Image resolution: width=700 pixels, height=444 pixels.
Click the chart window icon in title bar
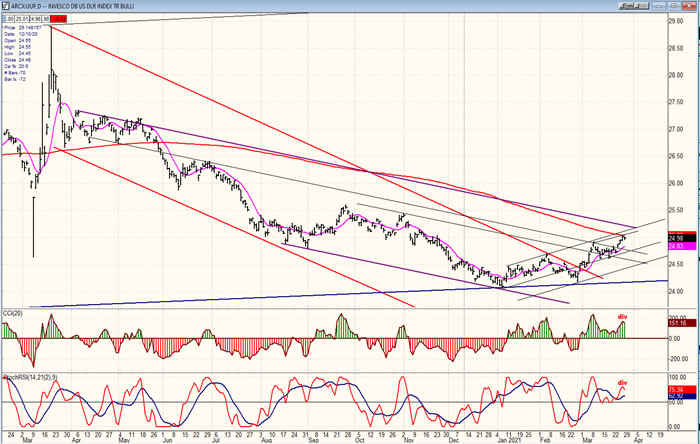[4, 4]
